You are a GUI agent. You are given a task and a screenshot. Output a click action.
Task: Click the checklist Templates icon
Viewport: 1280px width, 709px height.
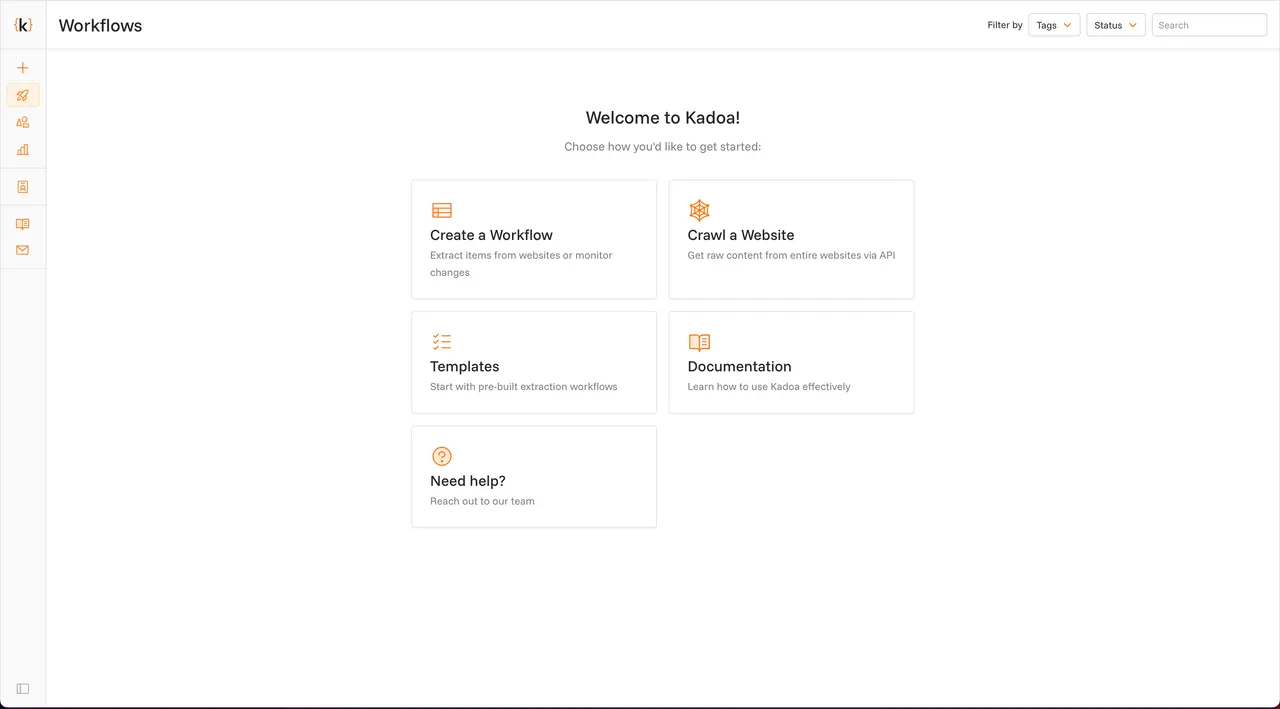point(442,342)
